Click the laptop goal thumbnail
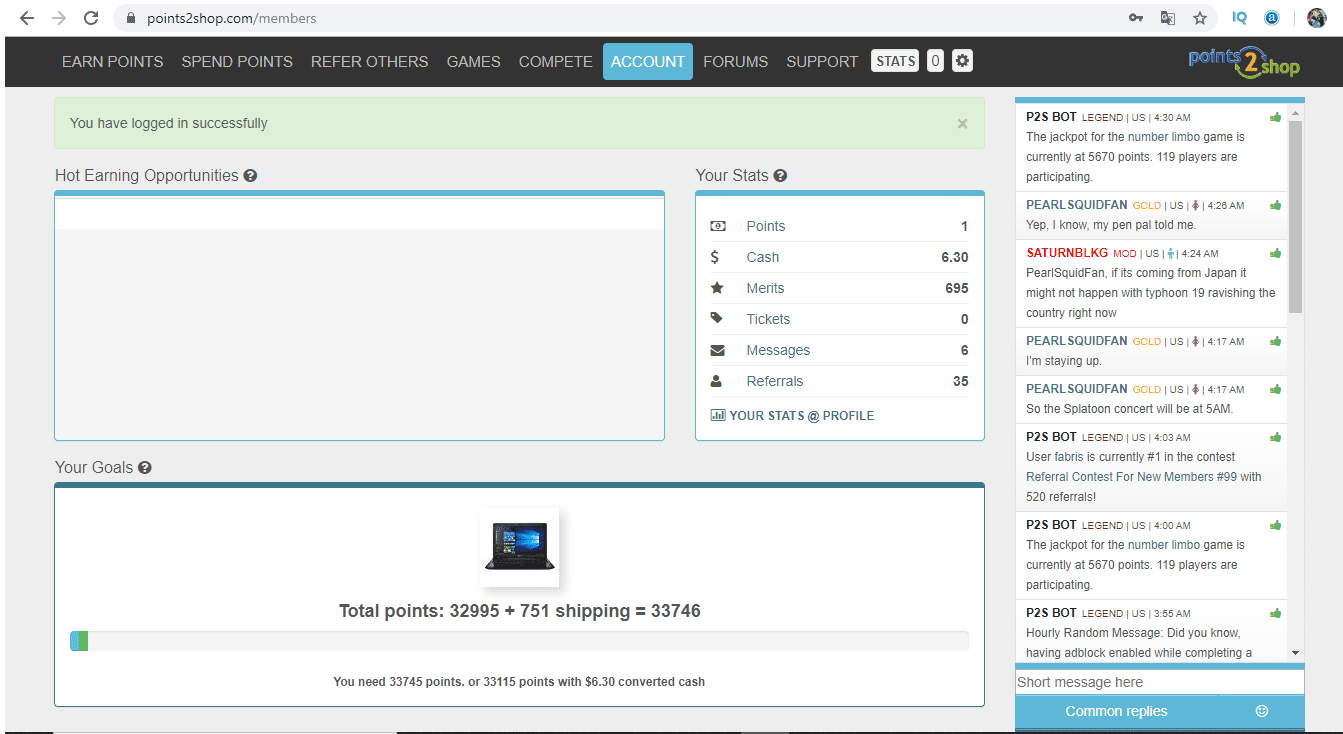This screenshot has height=734, width=1343. [x=519, y=547]
